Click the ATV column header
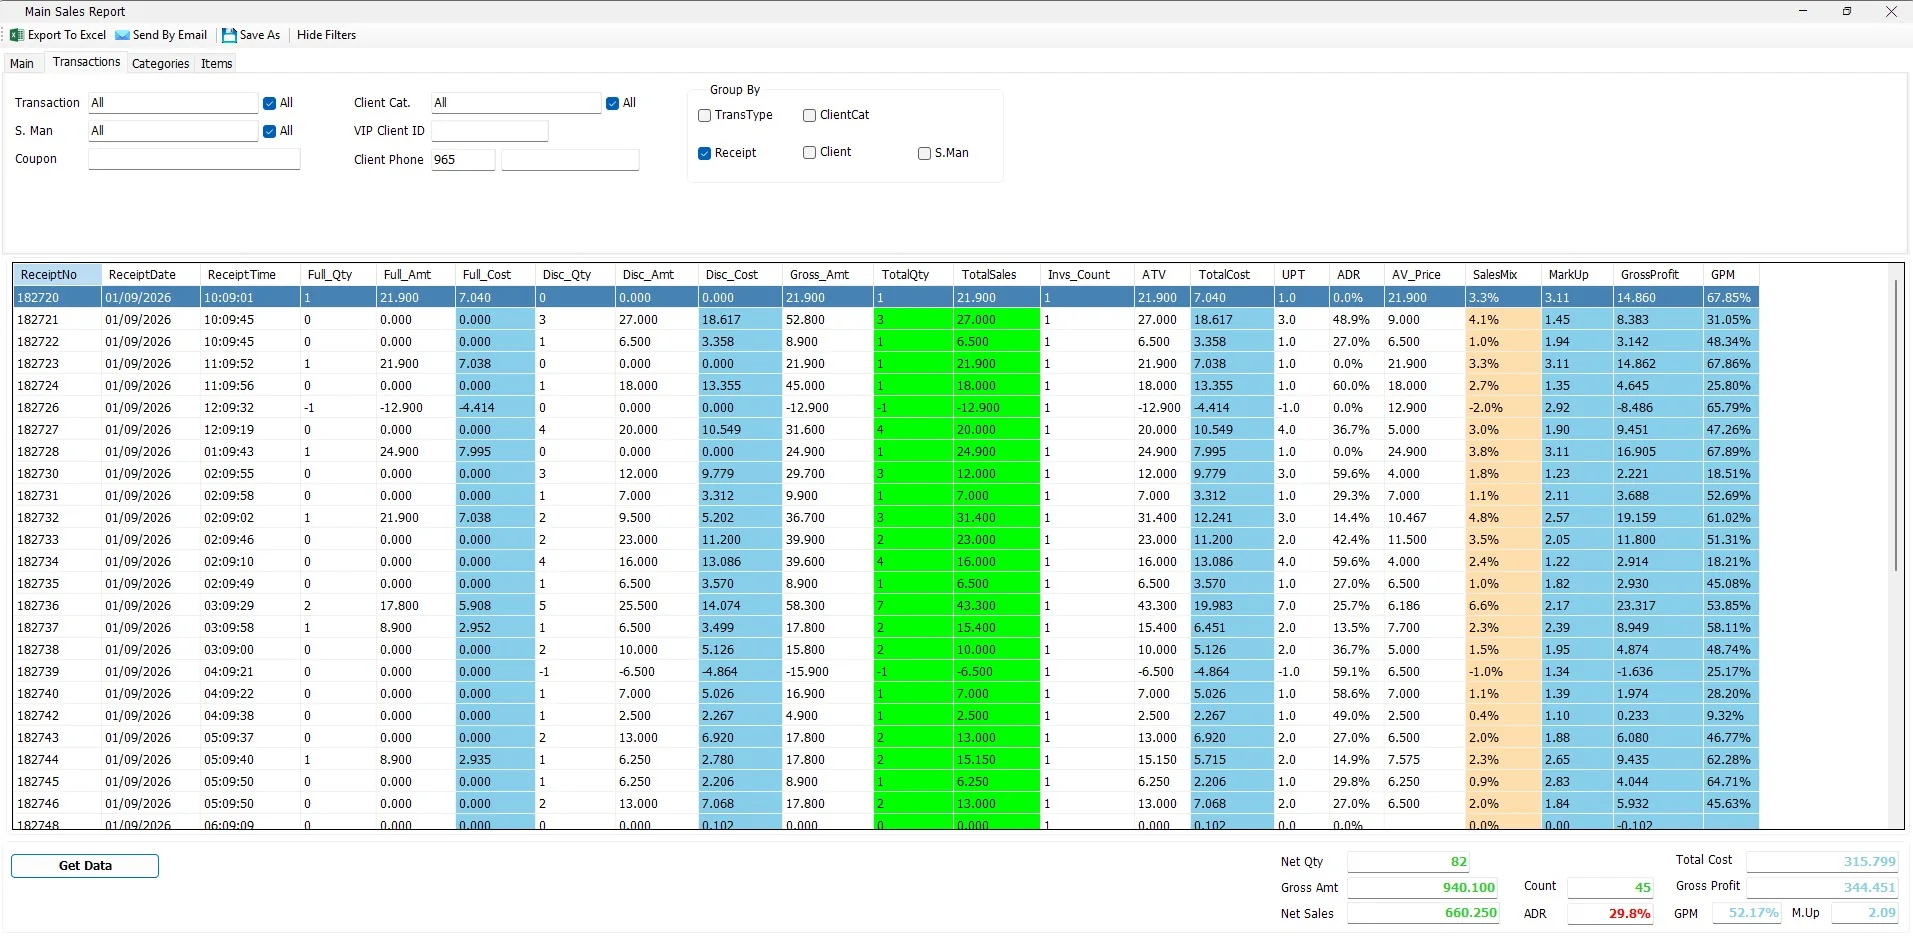Screen dimensions: 1913x939 click(1162, 275)
